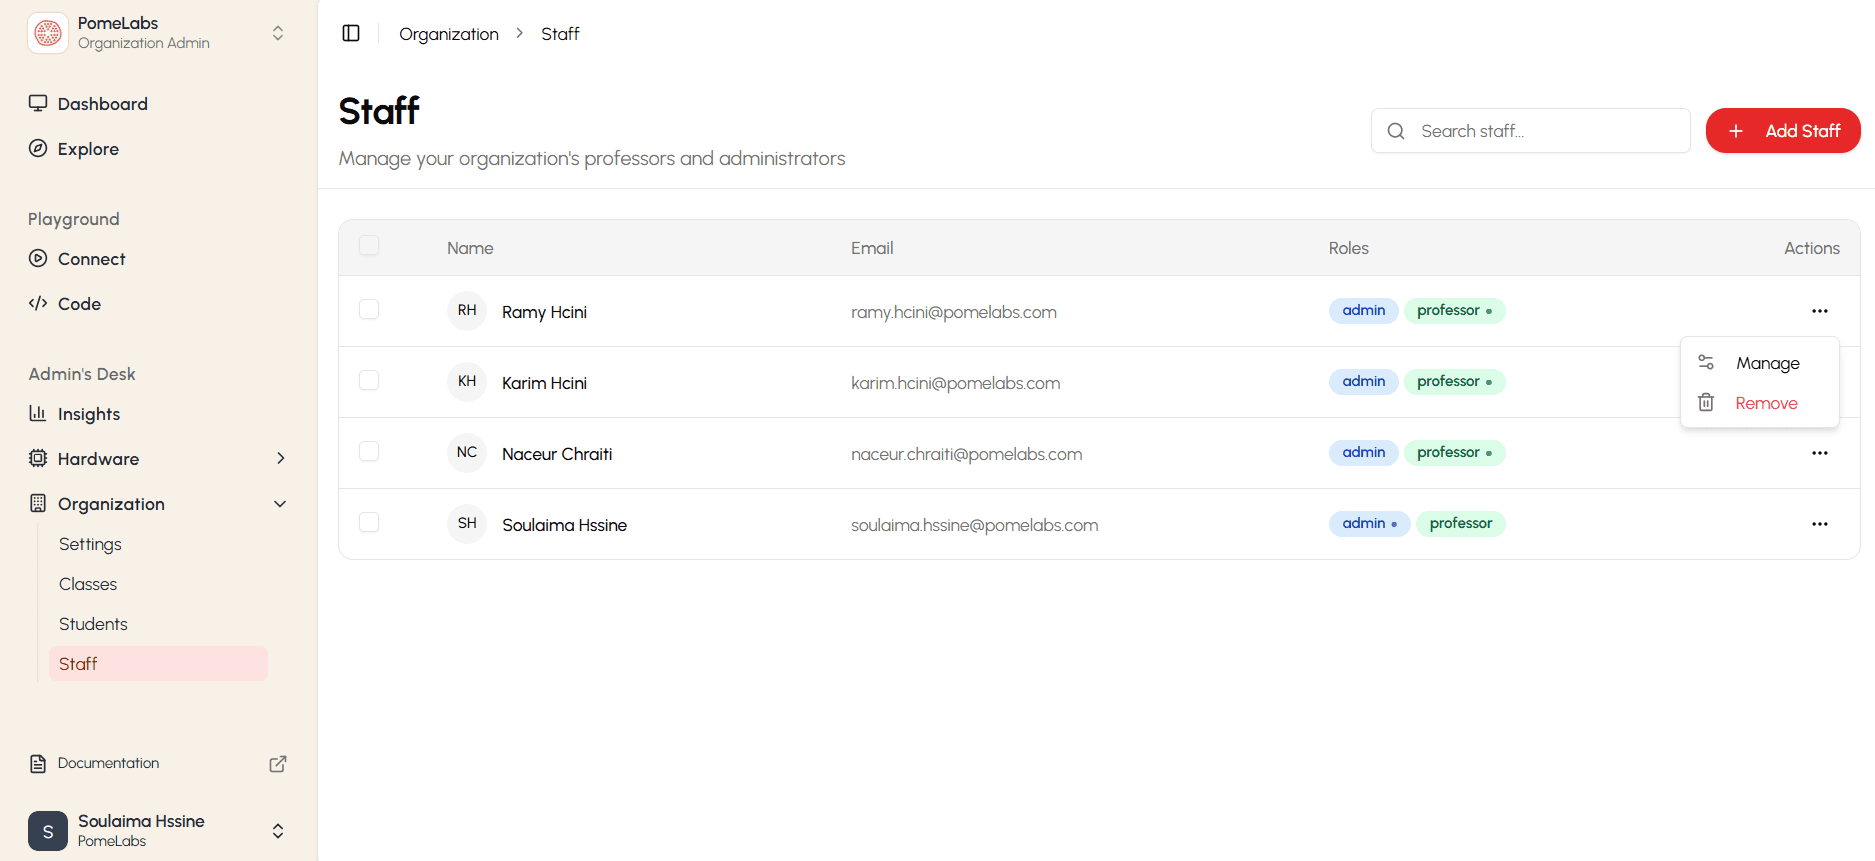This screenshot has height=861, width=1875.
Task: Toggle the sidebar panel icon
Action: 351,33
